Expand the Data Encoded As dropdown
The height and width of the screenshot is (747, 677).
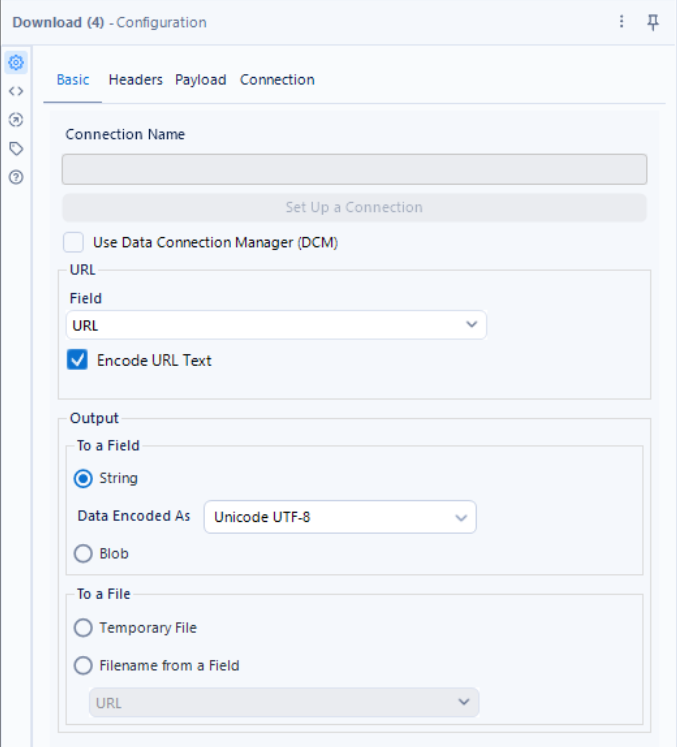[x=340, y=517]
